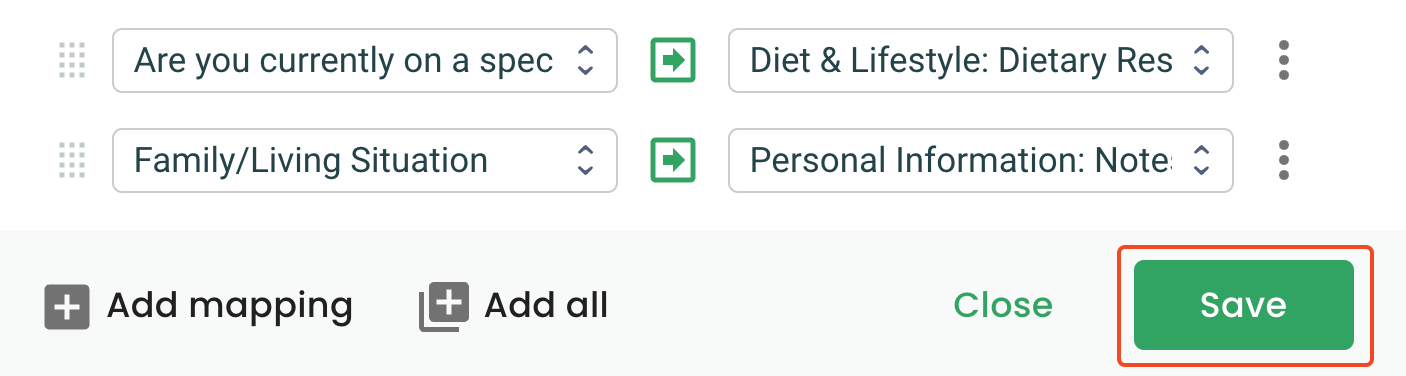Click chevron arrows on Diet & Lifestyle selector
Image resolution: width=1406 pixels, height=376 pixels.
coord(1202,61)
